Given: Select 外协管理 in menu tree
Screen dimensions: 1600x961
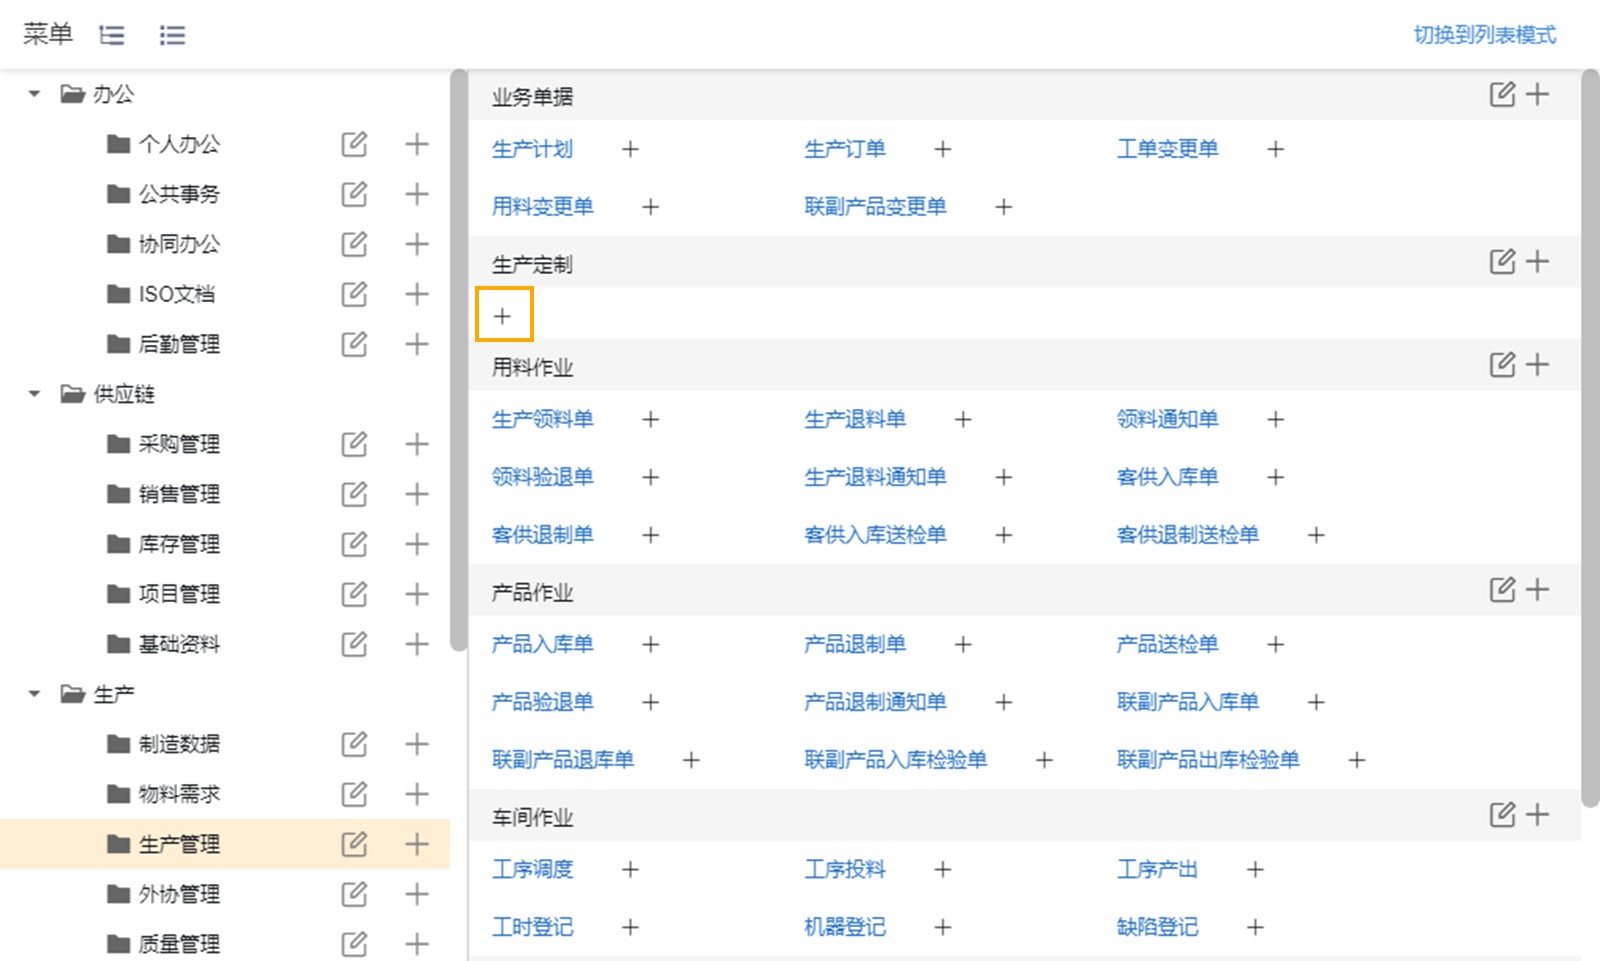Looking at the screenshot, I should click(x=179, y=894).
